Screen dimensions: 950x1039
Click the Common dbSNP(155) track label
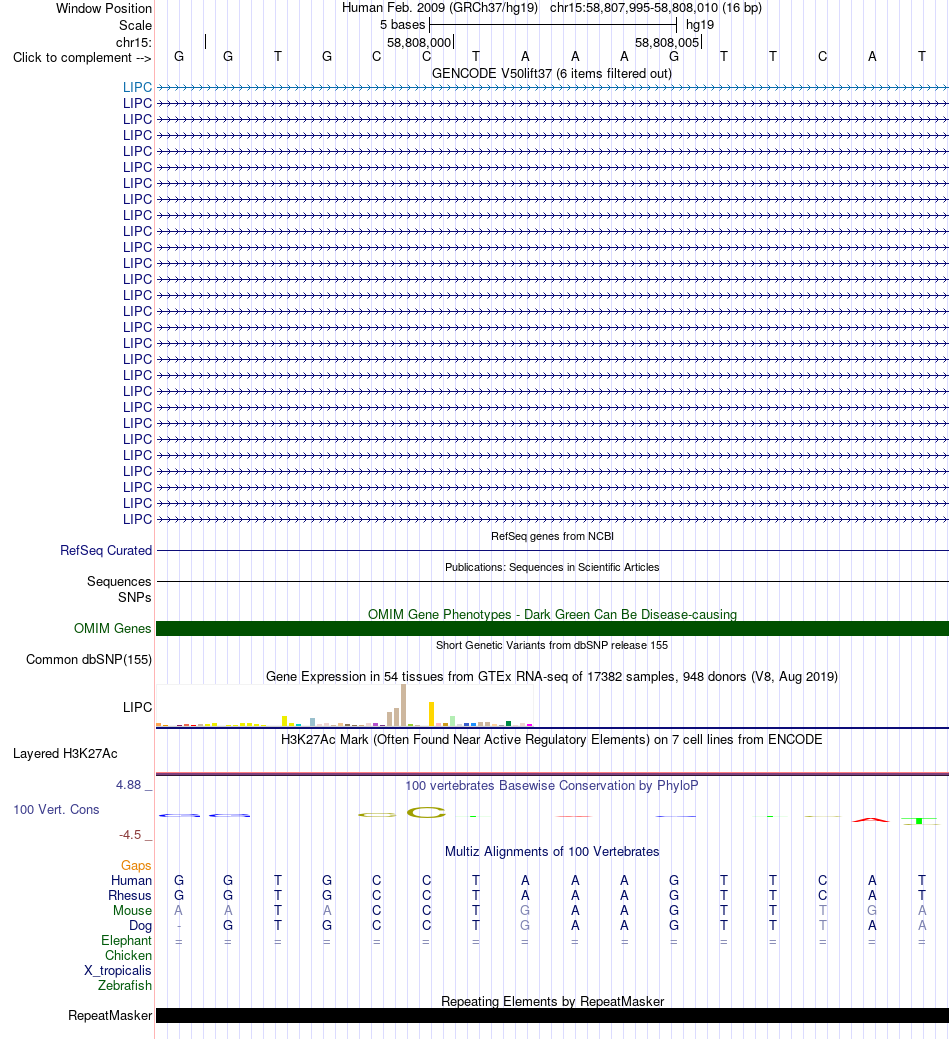tap(89, 659)
